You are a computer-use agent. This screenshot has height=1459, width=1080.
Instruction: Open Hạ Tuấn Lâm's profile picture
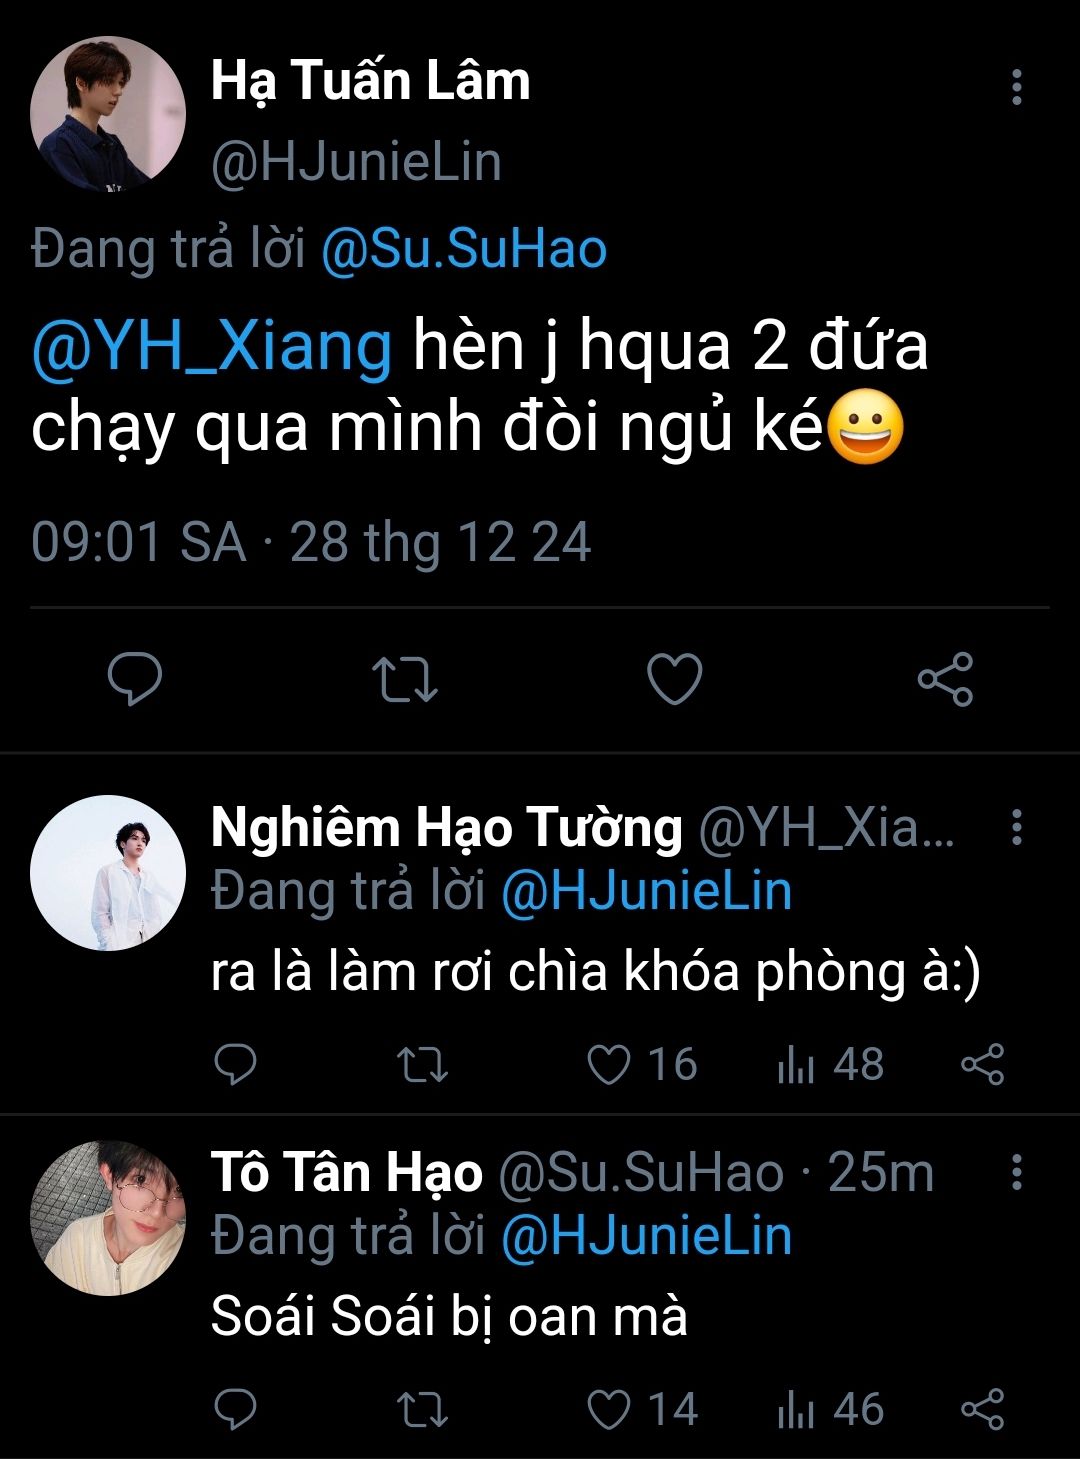[x=108, y=114]
